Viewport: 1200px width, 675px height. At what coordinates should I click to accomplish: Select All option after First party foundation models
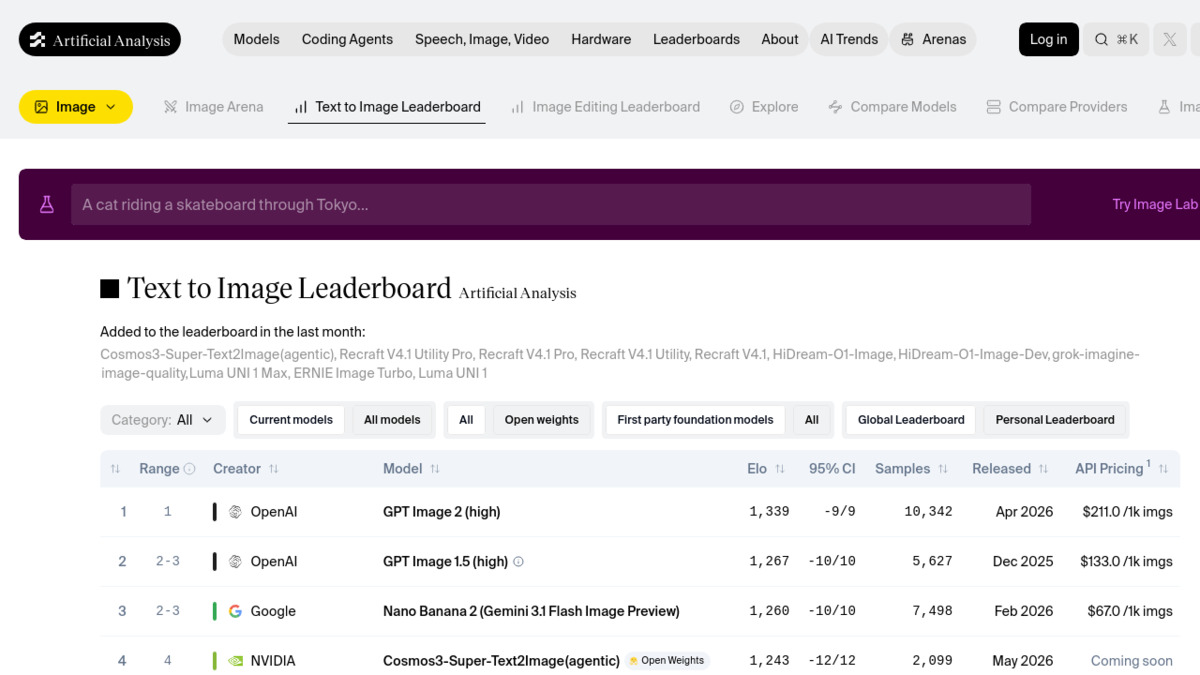[x=812, y=420]
